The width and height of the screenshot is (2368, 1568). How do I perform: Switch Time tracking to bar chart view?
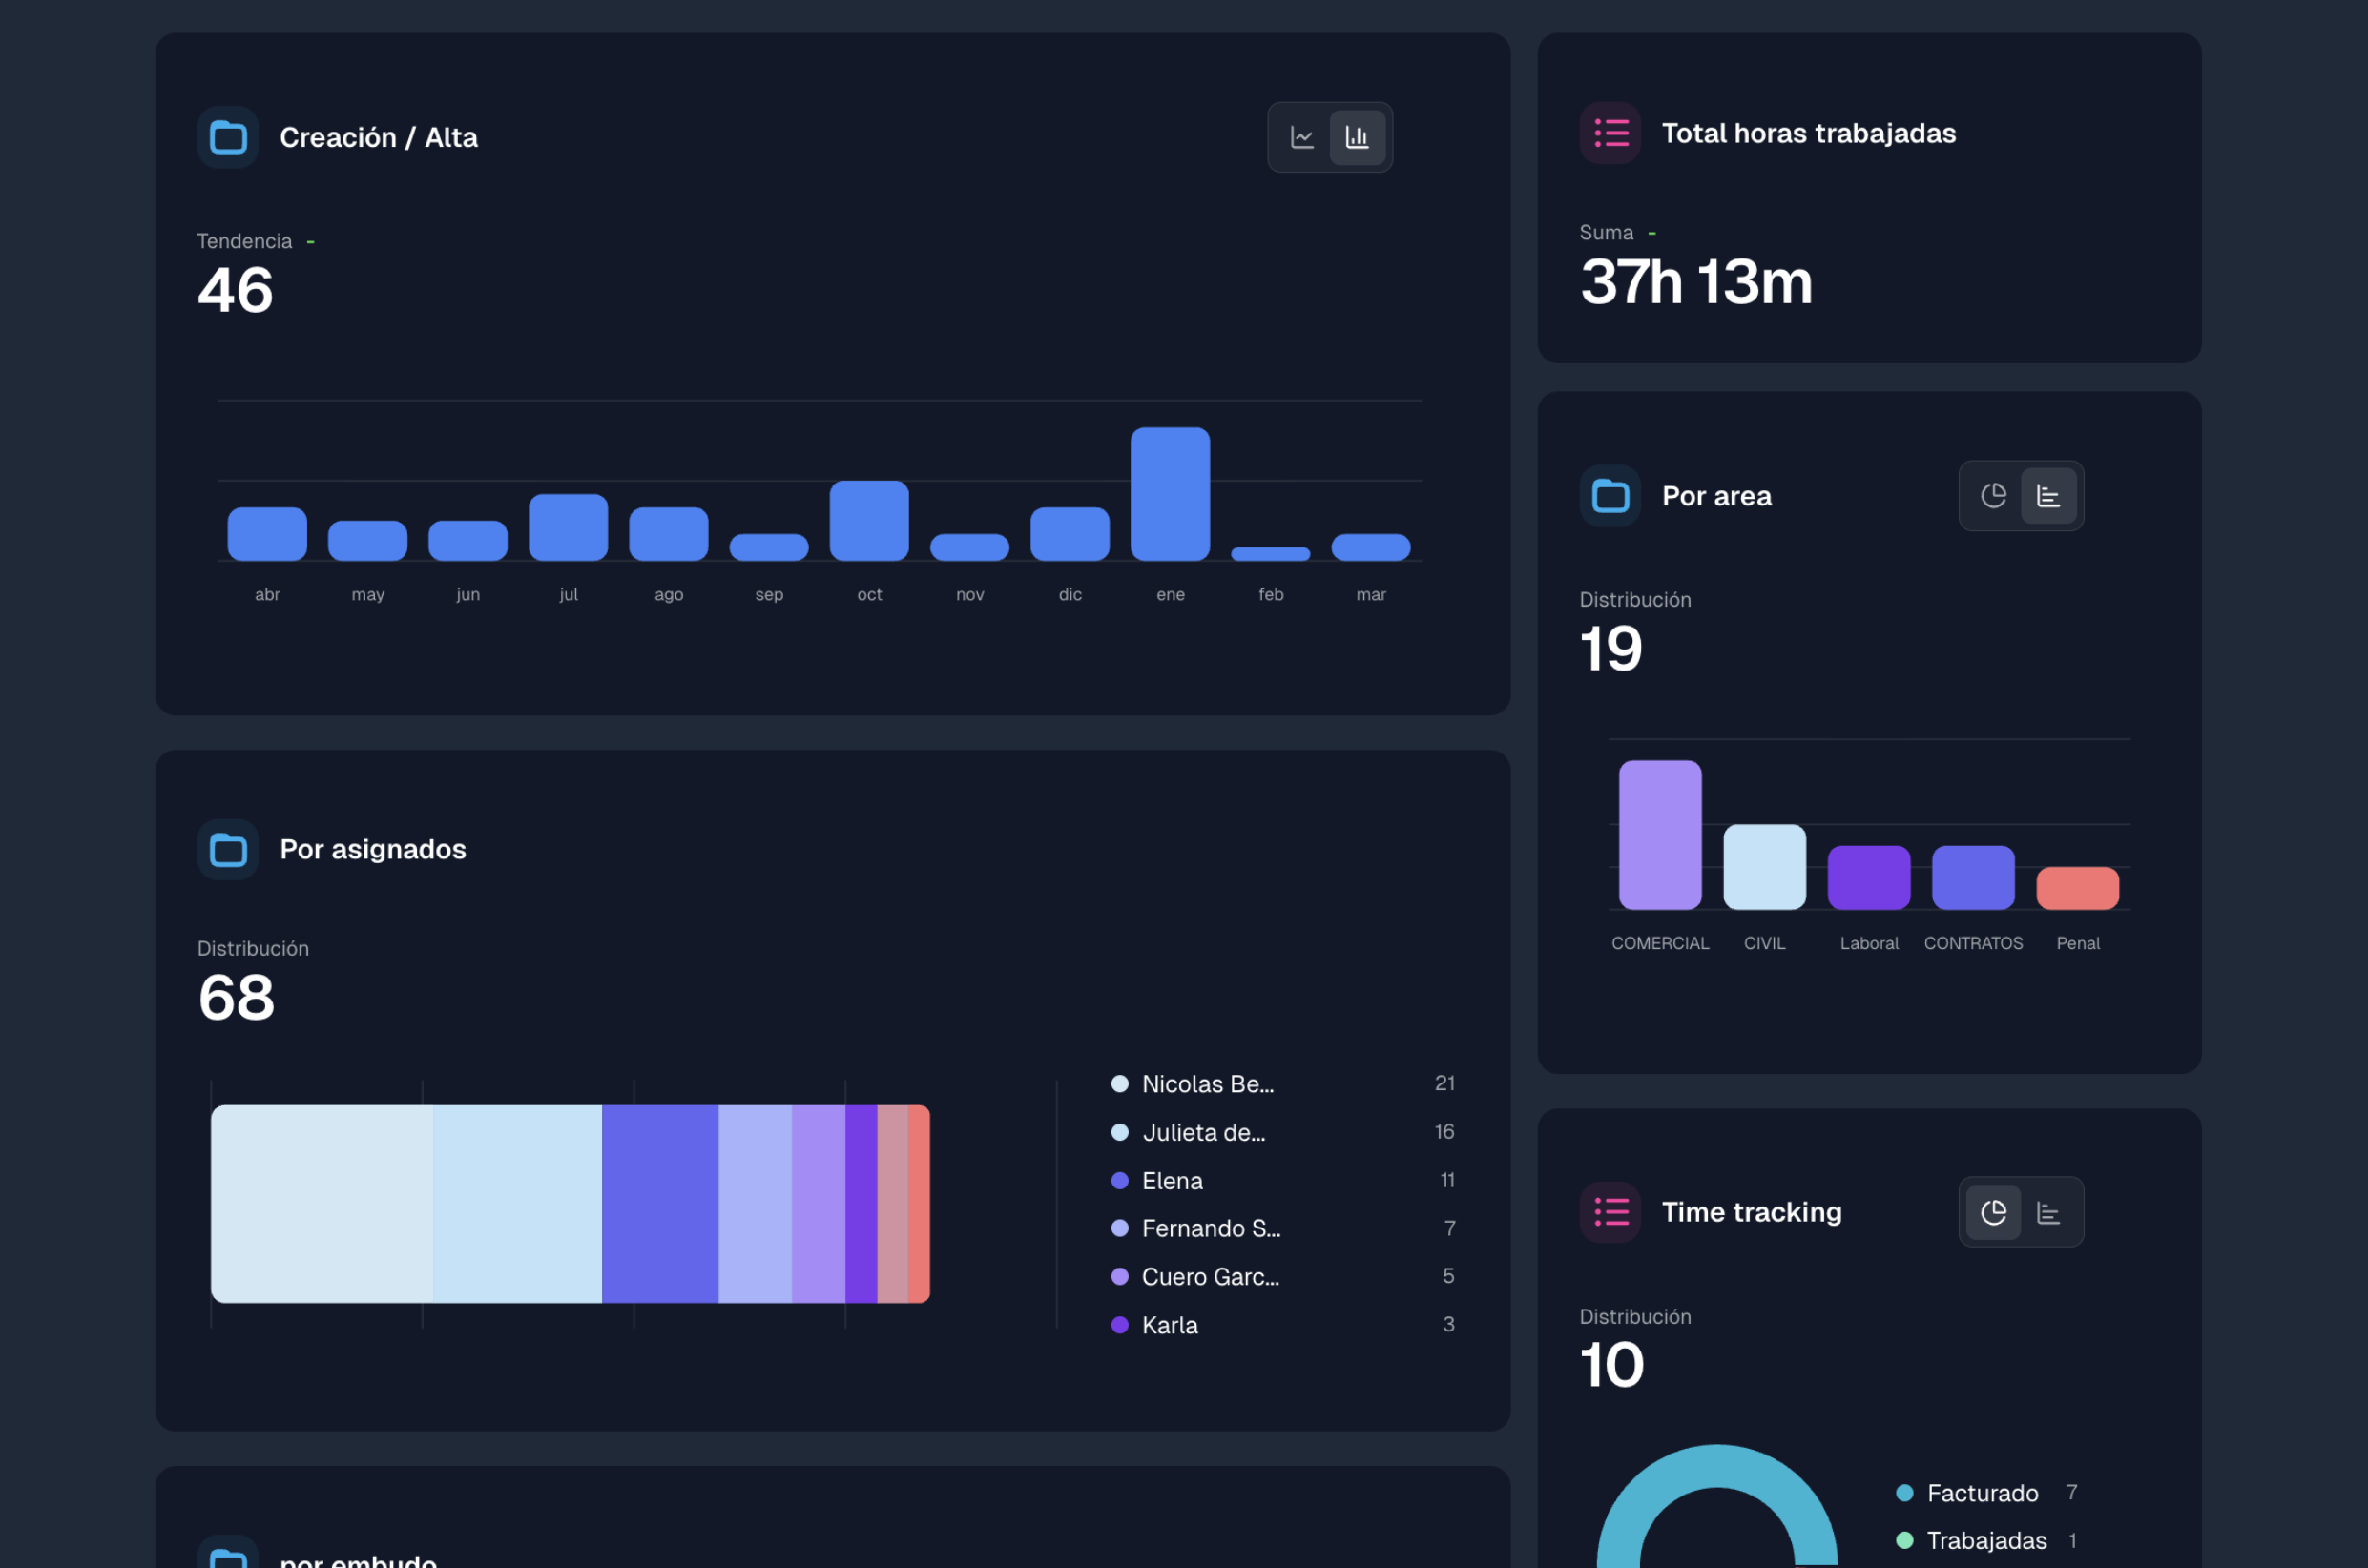coord(2048,1212)
